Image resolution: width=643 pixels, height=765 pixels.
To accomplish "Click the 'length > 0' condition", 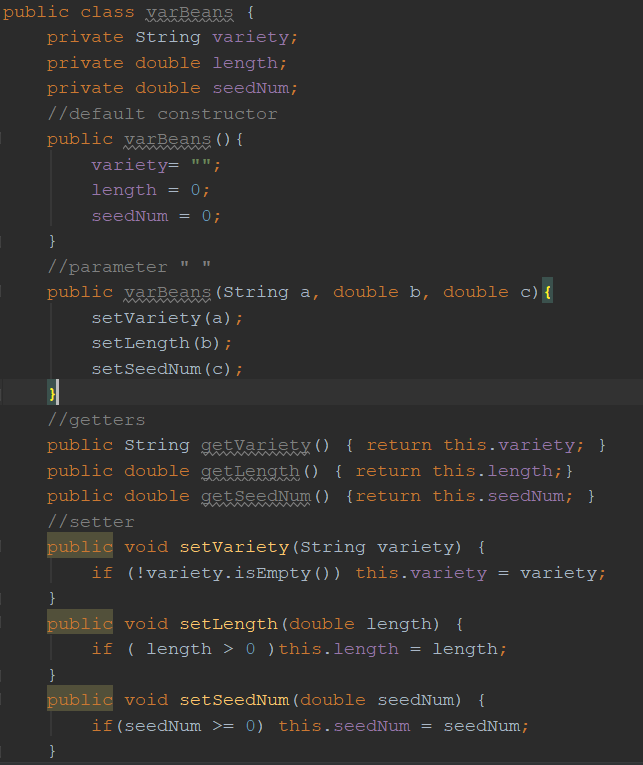I will tap(201, 649).
